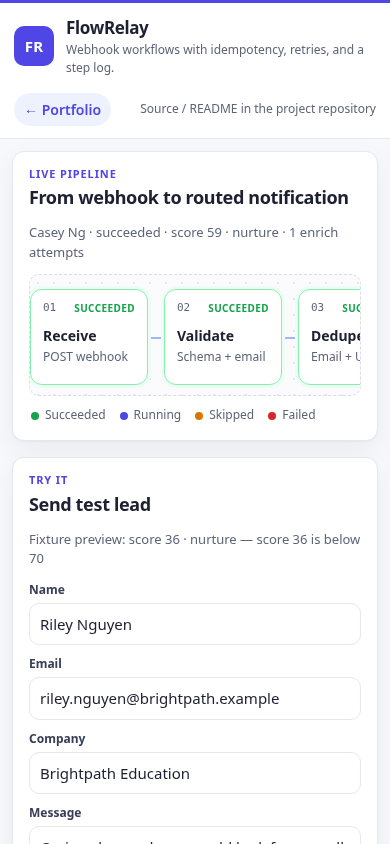Go back via the Portfolio button
390x844 pixels.
click(62, 110)
